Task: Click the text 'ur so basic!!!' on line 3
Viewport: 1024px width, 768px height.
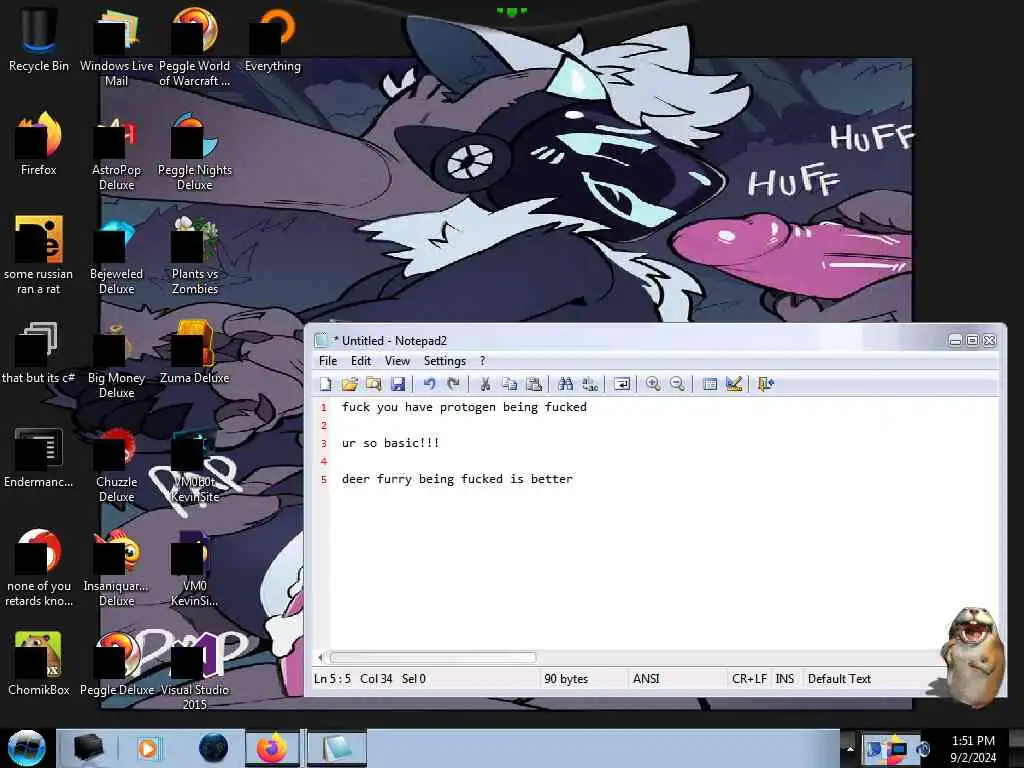Action: coord(390,443)
